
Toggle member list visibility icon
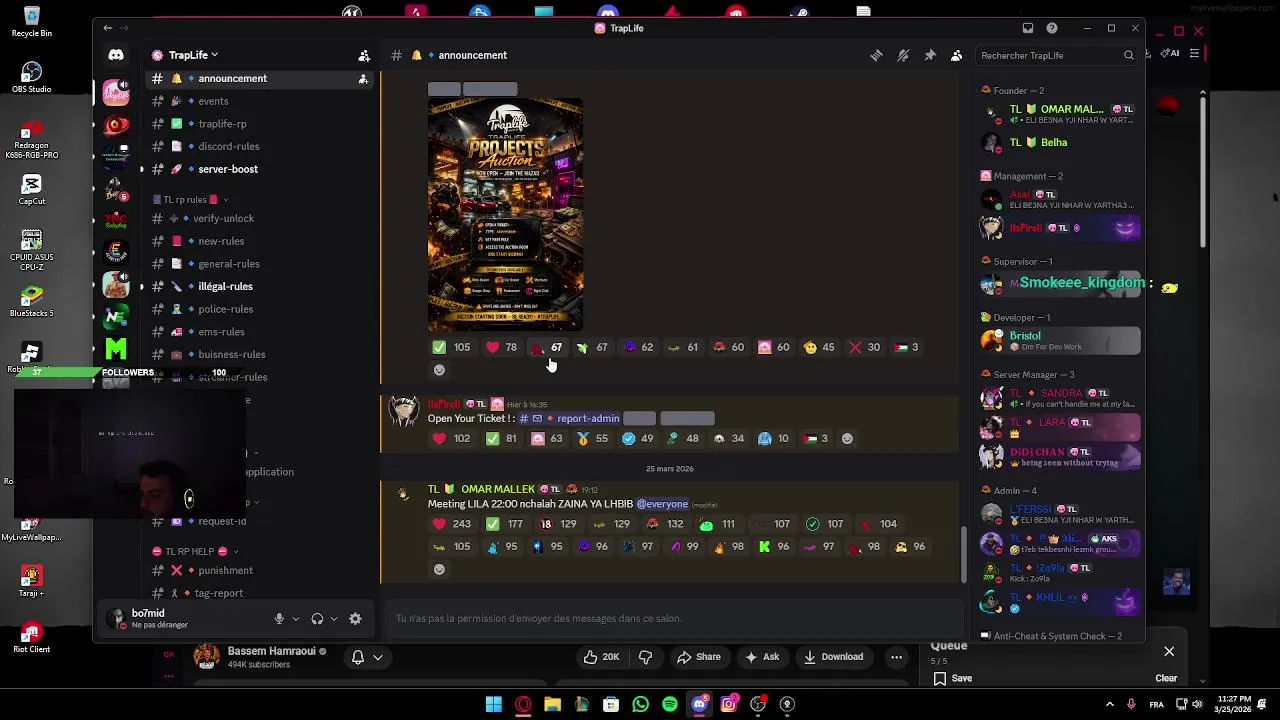click(956, 56)
